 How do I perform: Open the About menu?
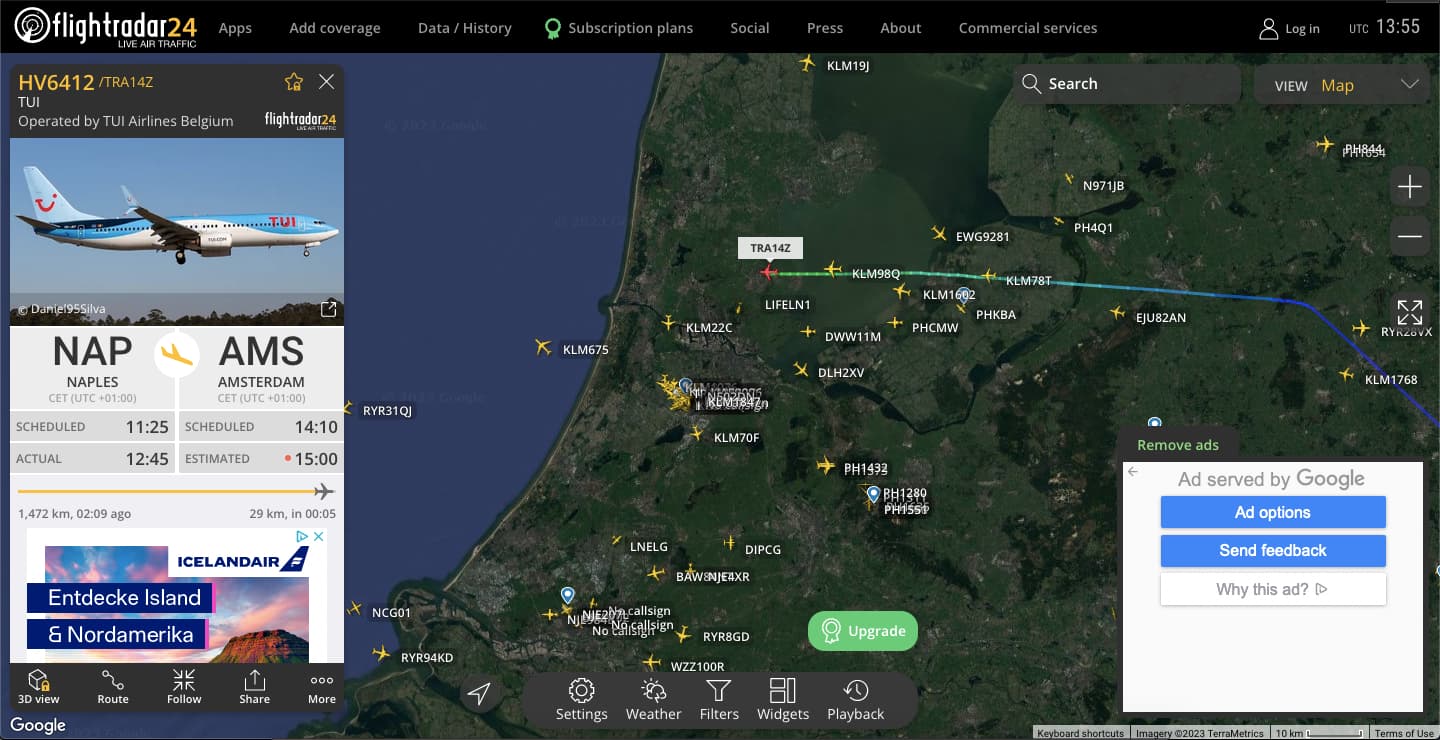(901, 28)
